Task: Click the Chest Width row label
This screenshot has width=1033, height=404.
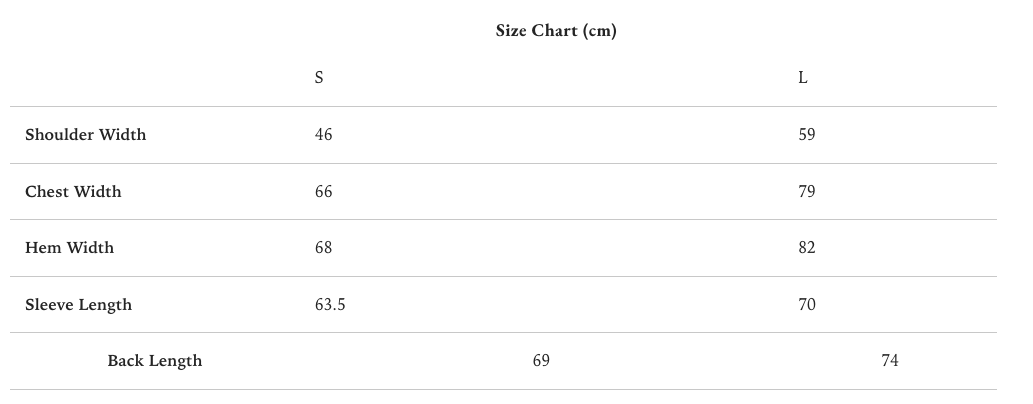Action: pos(73,191)
